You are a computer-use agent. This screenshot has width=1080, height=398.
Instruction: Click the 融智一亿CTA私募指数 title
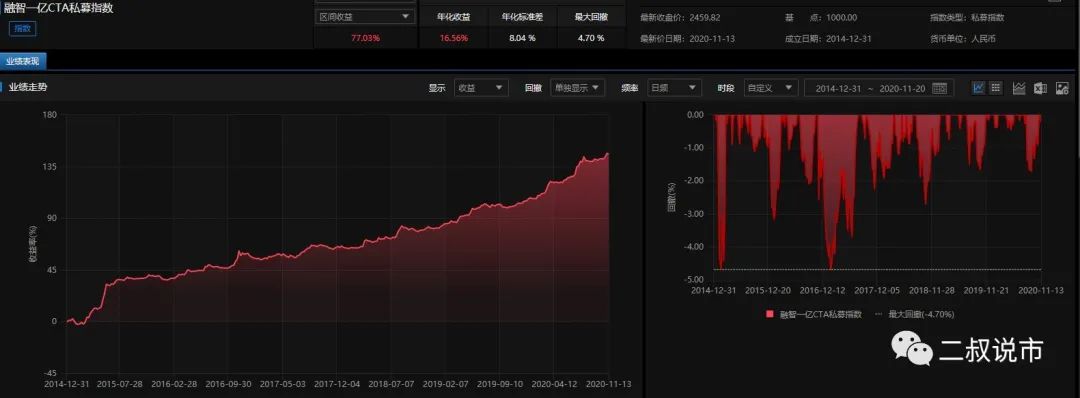59,9
